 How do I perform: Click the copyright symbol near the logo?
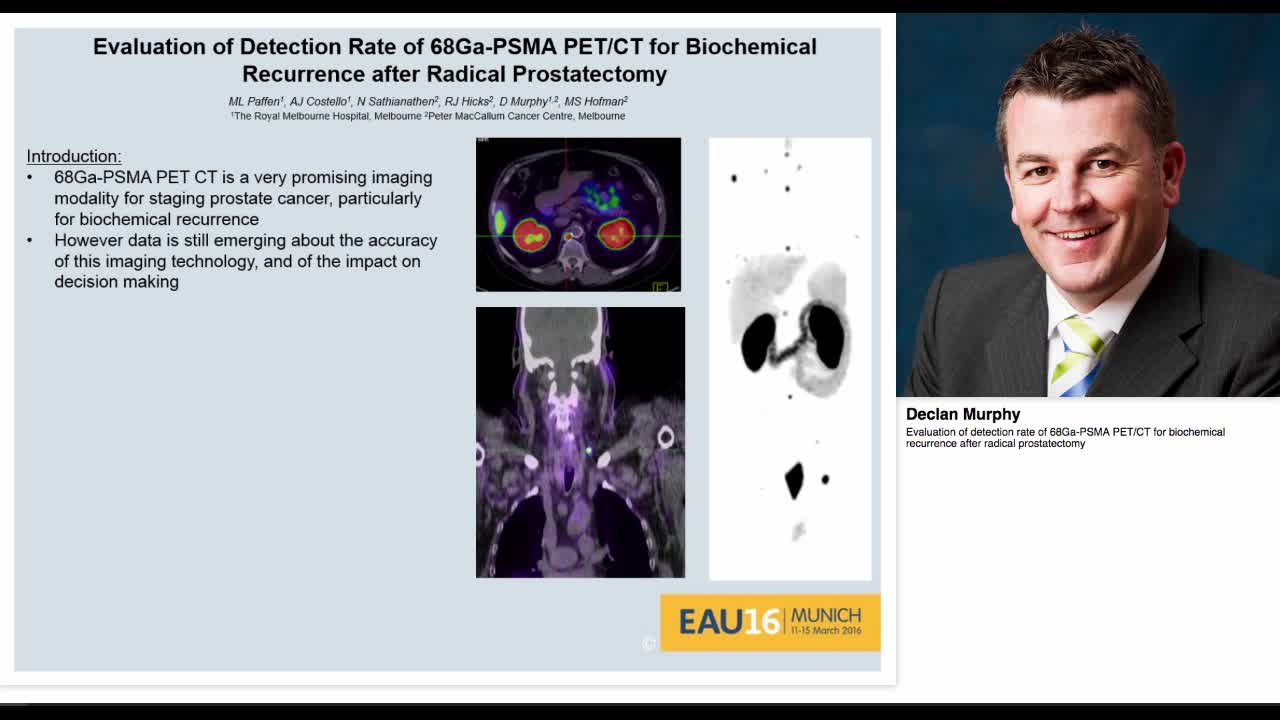click(648, 645)
